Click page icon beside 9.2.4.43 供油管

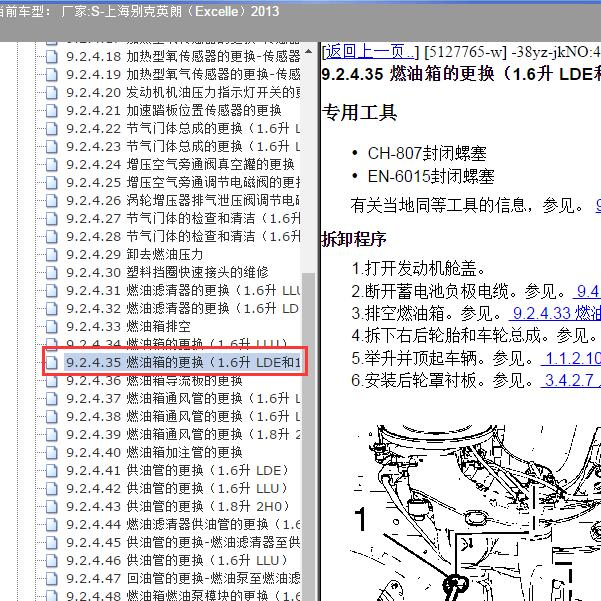tap(52, 507)
